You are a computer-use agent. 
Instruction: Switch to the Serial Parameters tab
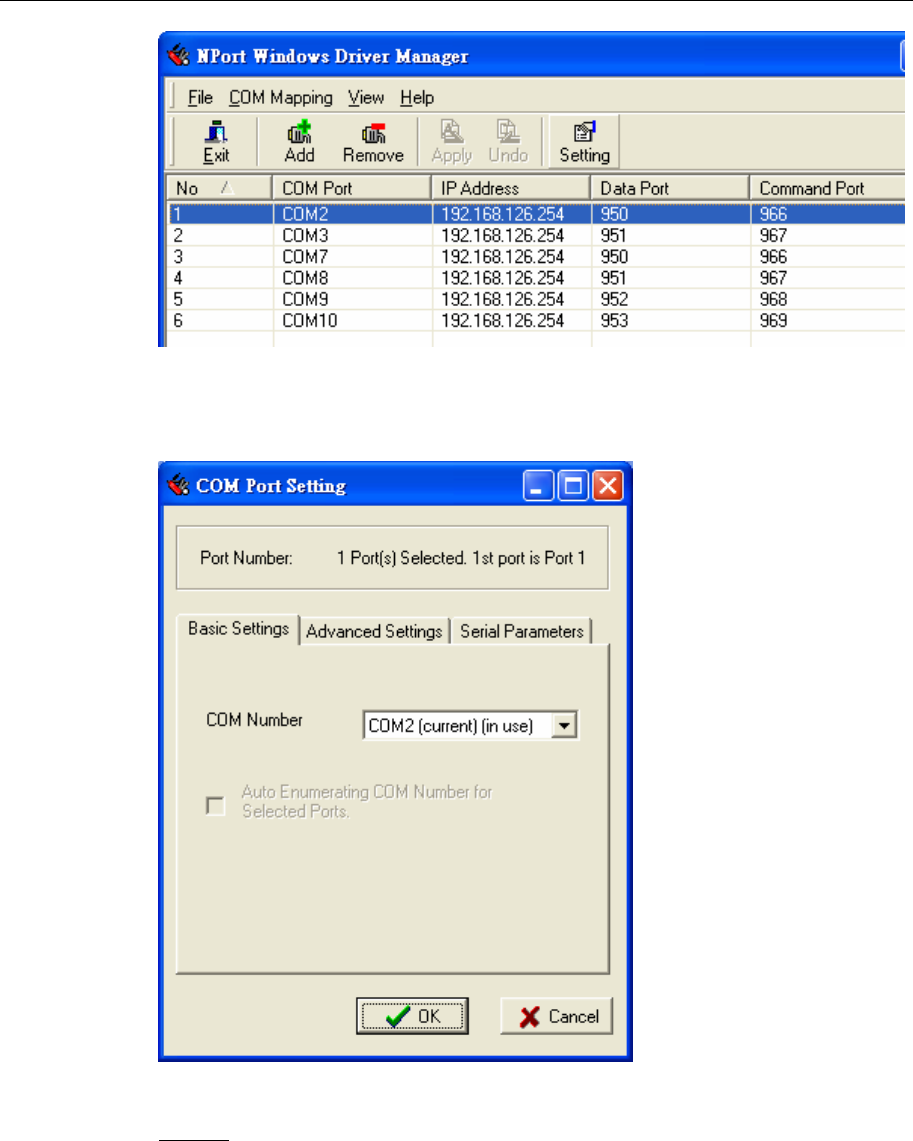(x=522, y=631)
